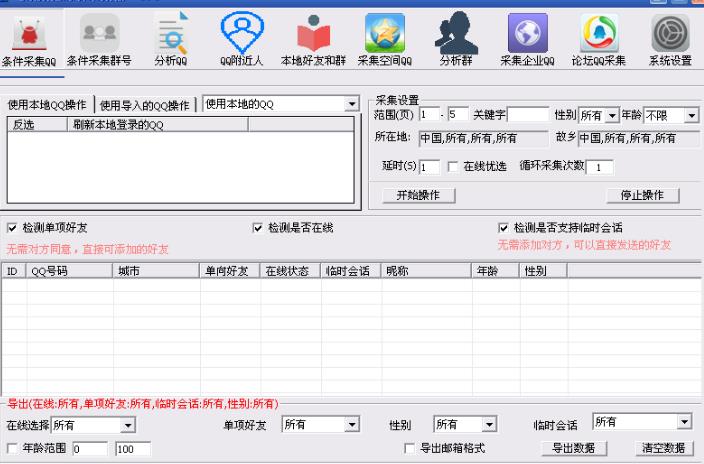This screenshot has width=704, height=464.
Task: Open the 采集空间QQ tool
Action: 385,41
